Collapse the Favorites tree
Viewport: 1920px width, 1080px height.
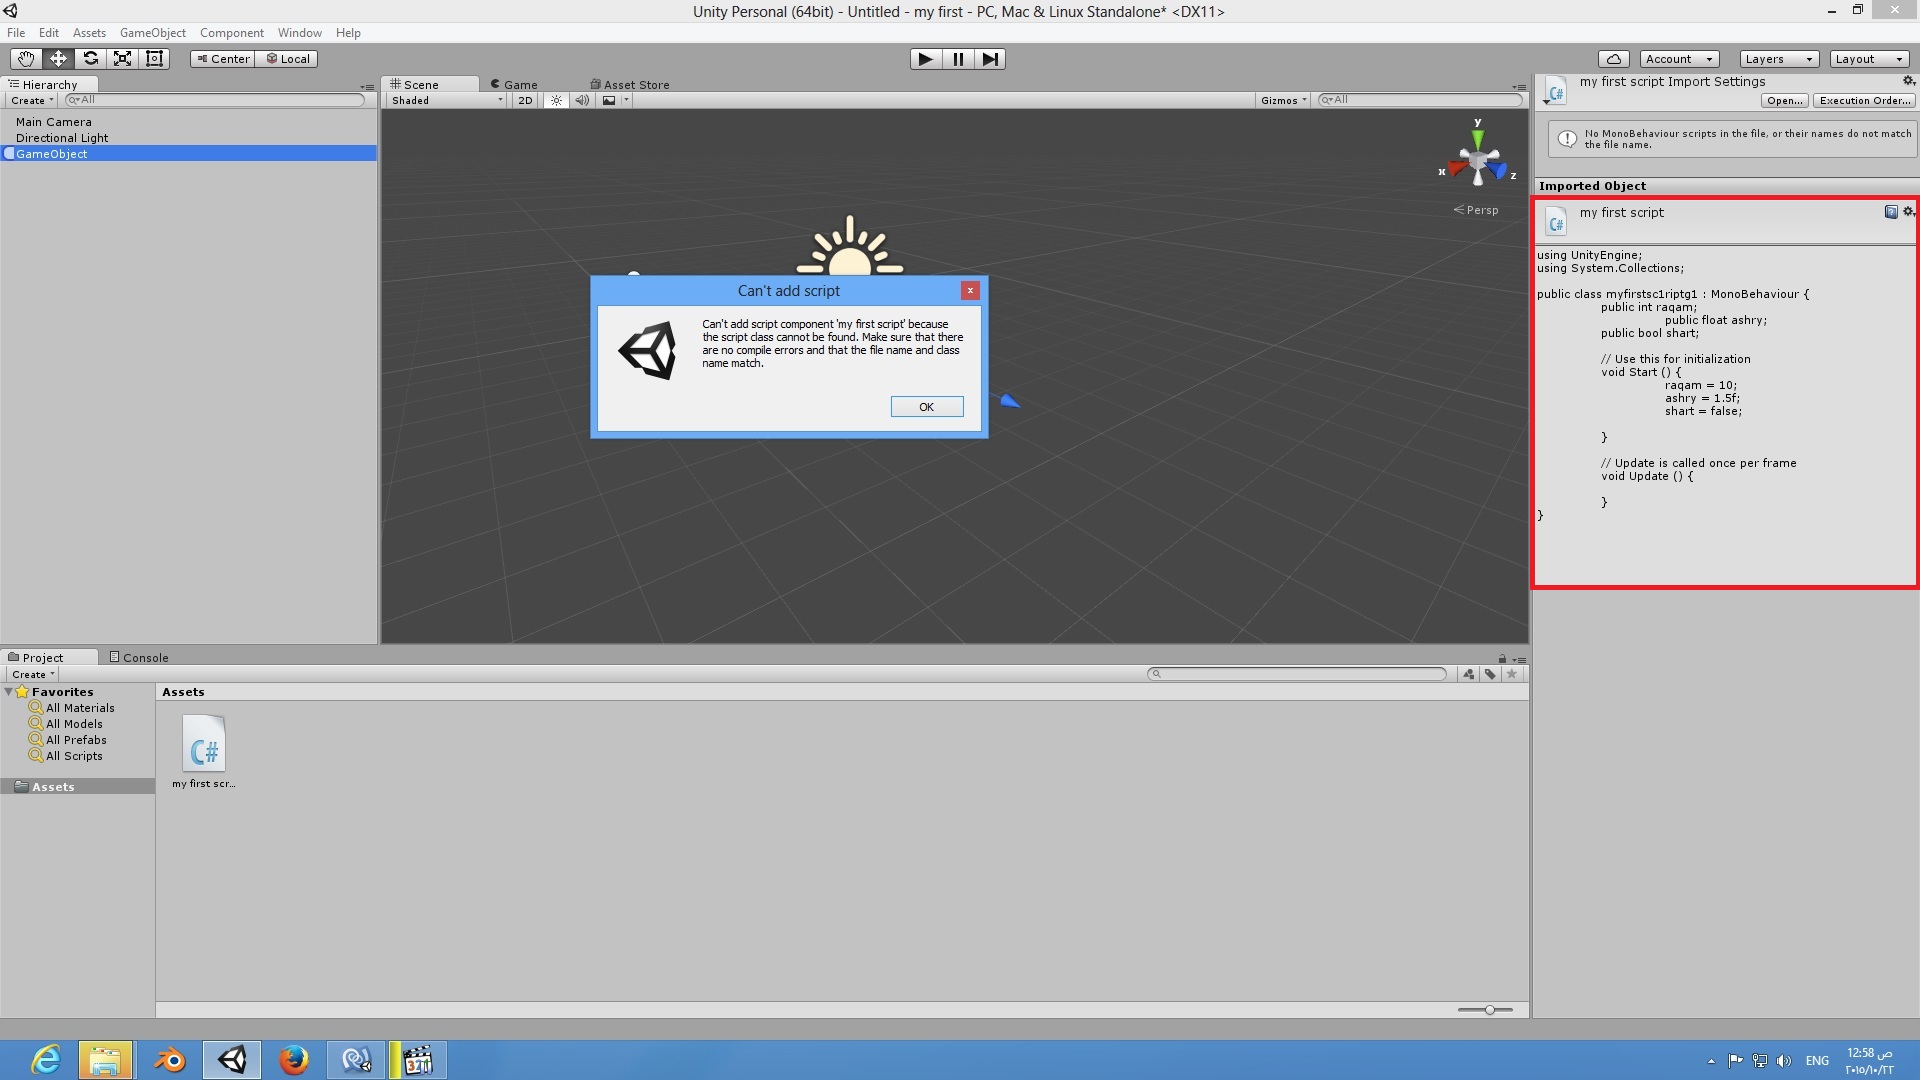(x=9, y=692)
